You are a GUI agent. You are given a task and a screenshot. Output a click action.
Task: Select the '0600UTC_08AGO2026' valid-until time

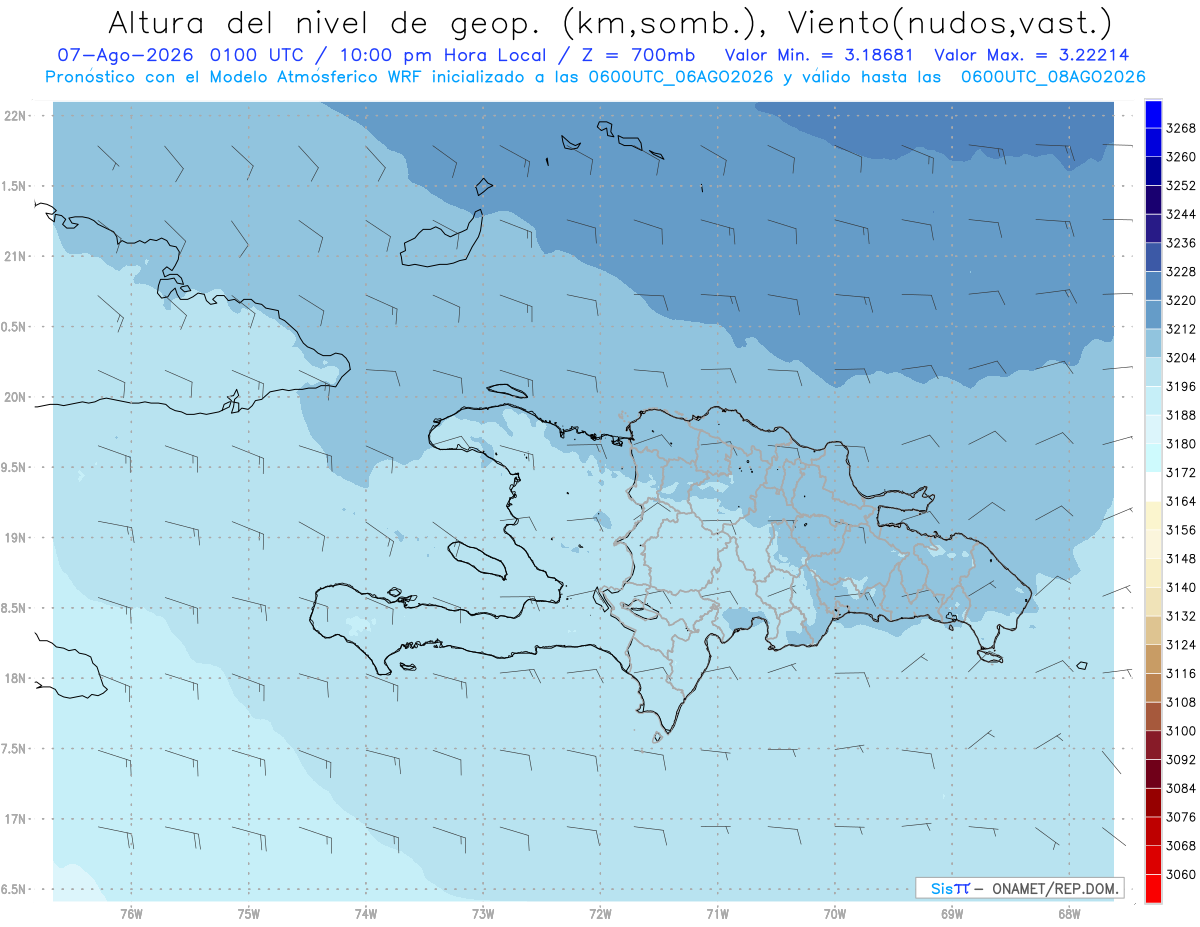(1053, 77)
